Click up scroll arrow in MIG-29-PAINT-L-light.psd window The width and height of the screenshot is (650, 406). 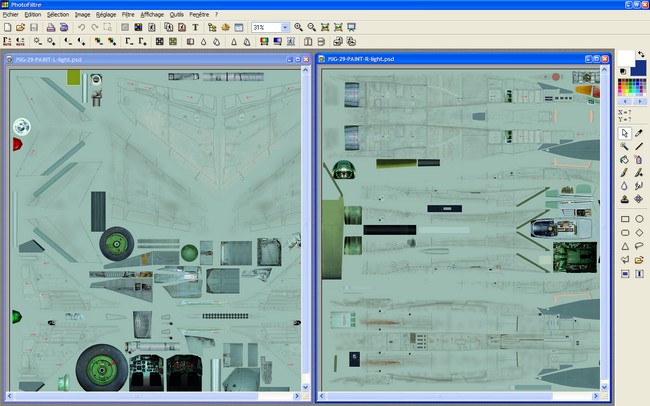click(x=306, y=70)
